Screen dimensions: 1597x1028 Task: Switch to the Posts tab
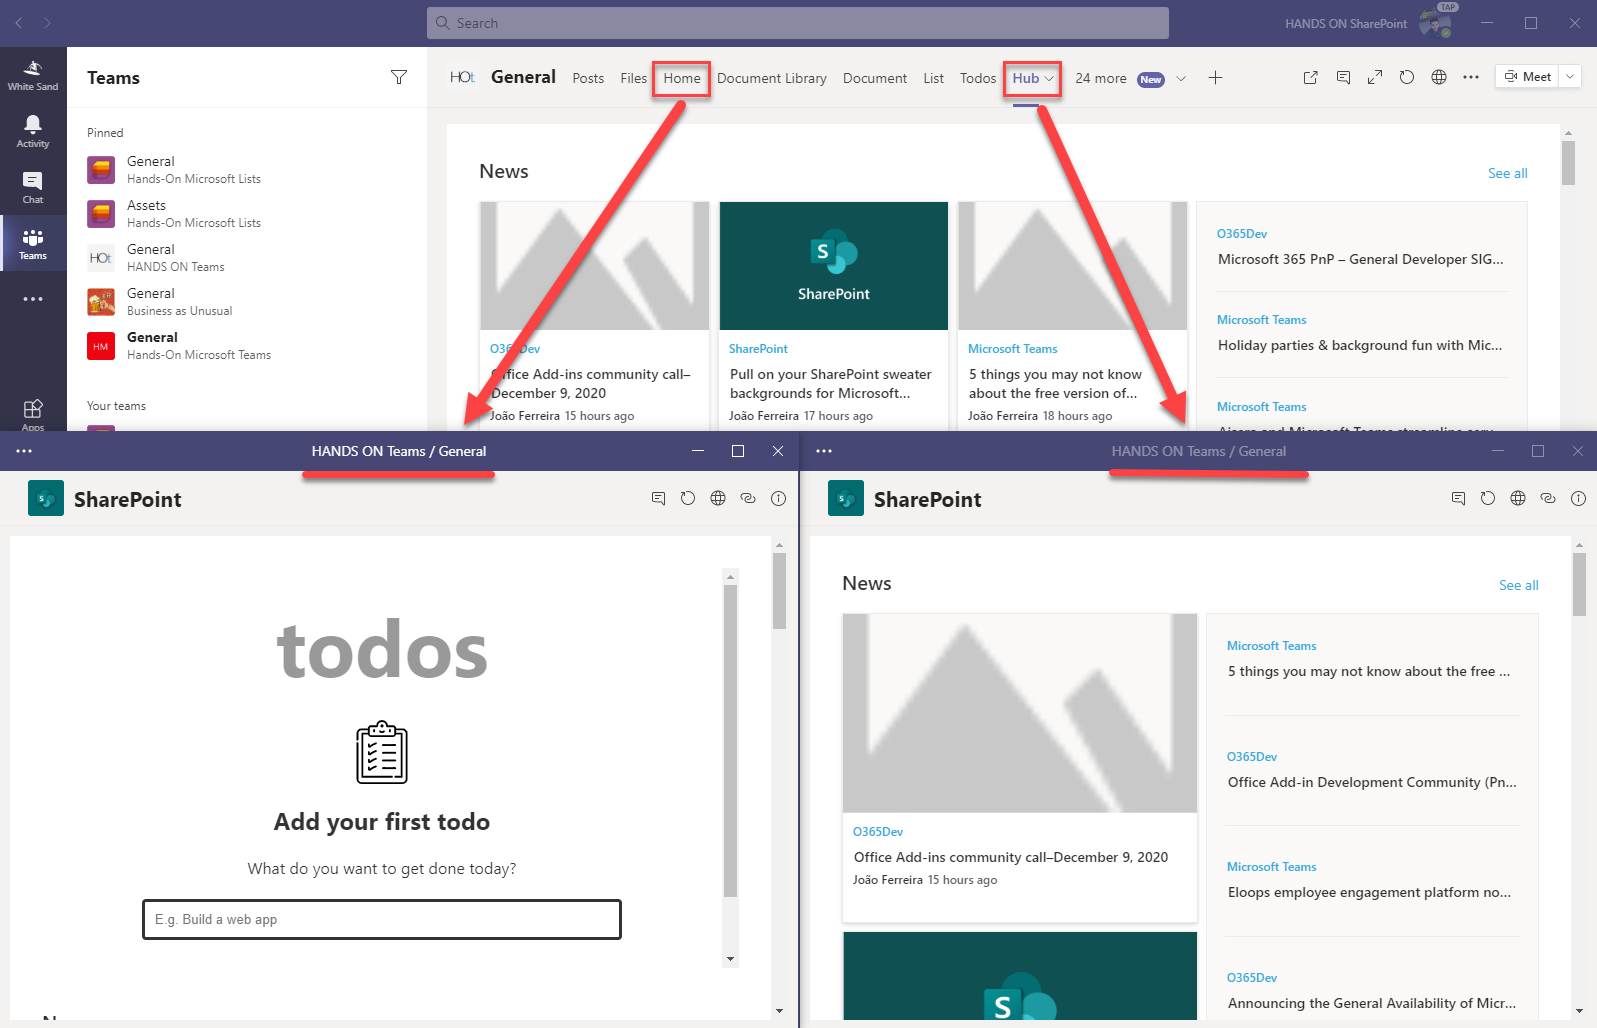click(x=588, y=78)
